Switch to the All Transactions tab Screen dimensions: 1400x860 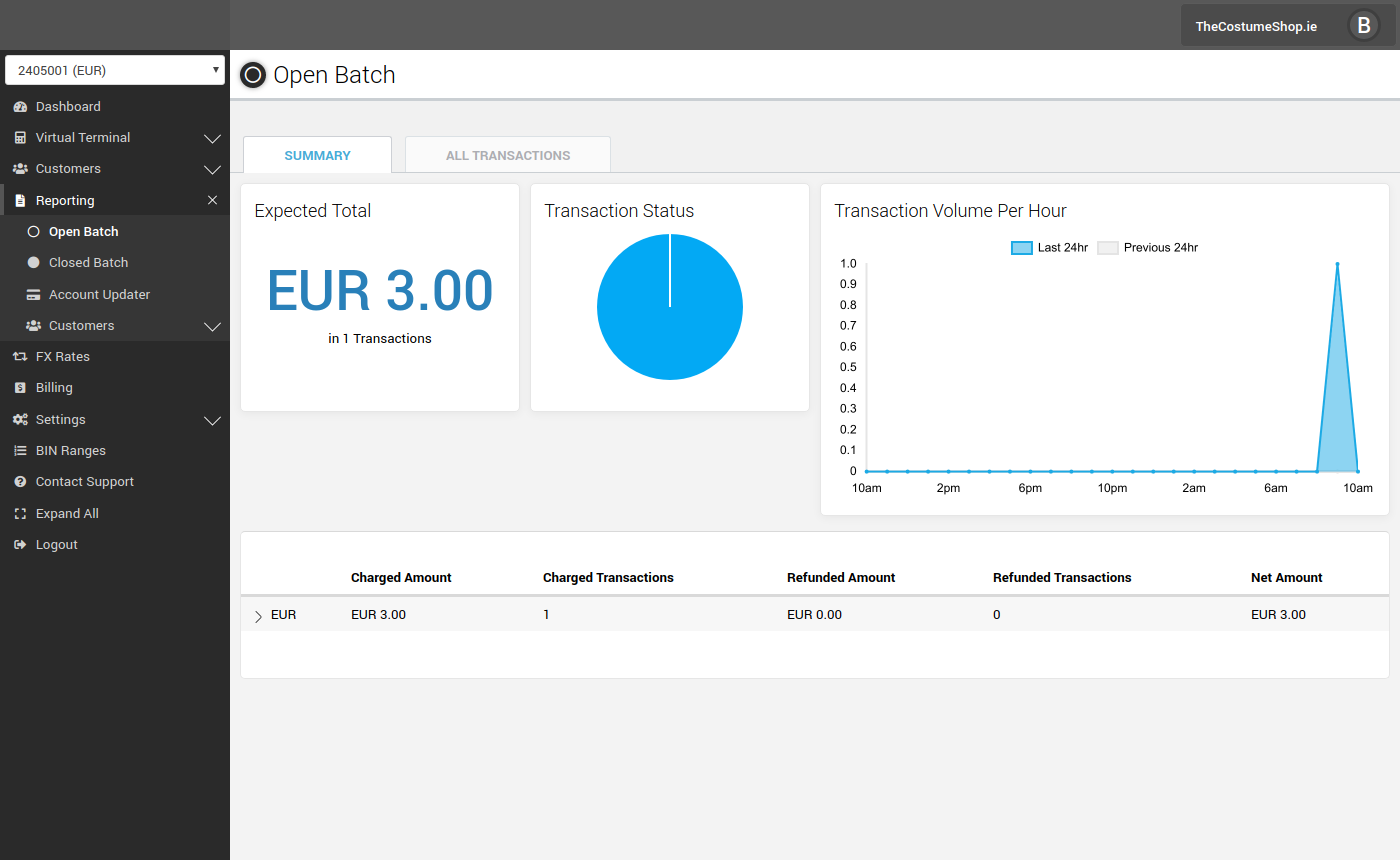pyautogui.click(x=508, y=155)
